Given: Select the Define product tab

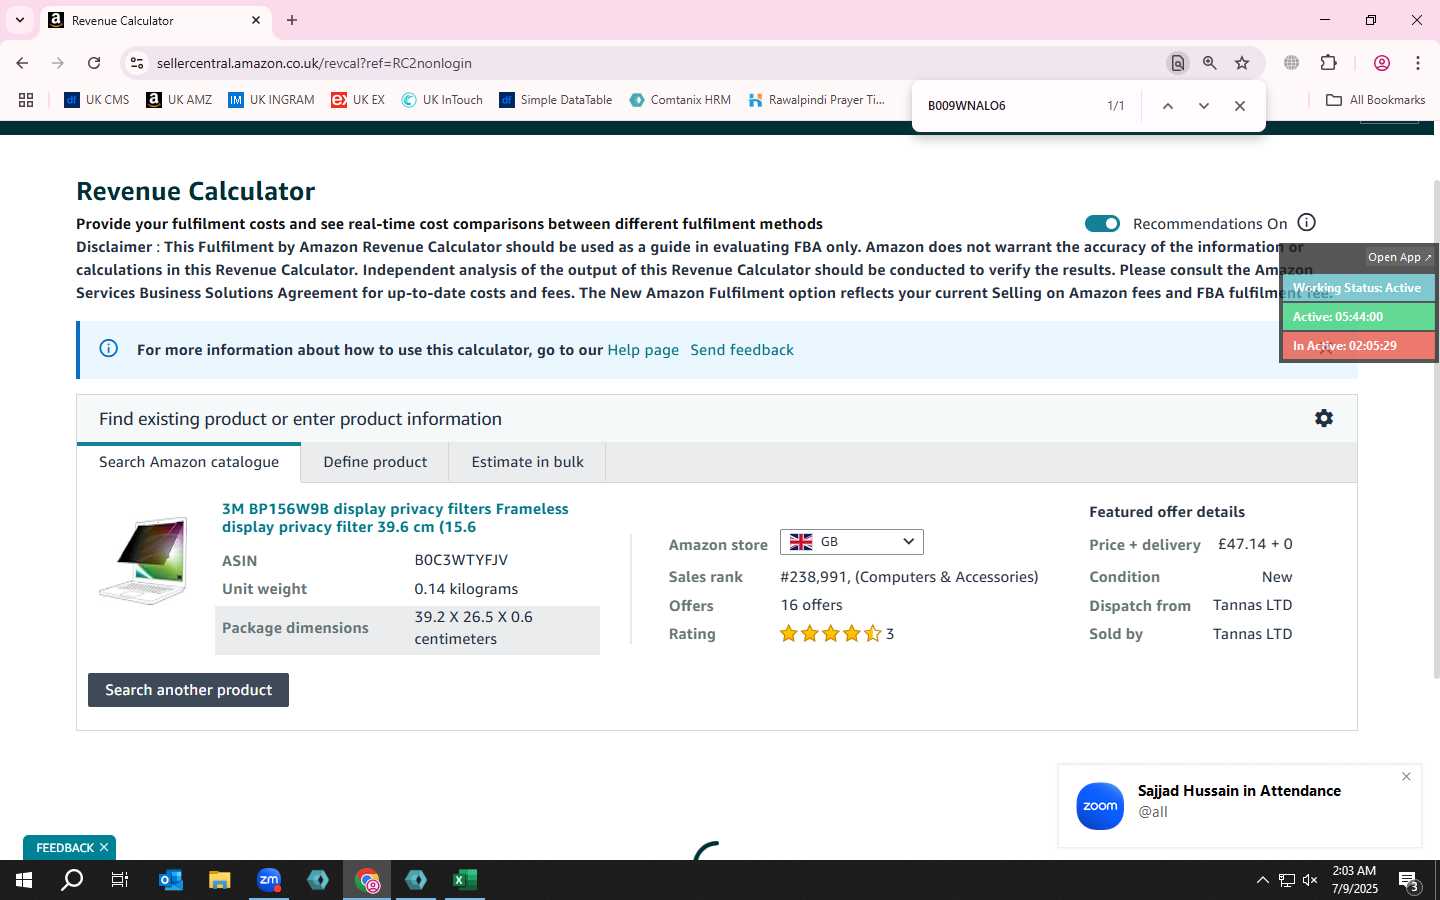Looking at the screenshot, I should [375, 462].
